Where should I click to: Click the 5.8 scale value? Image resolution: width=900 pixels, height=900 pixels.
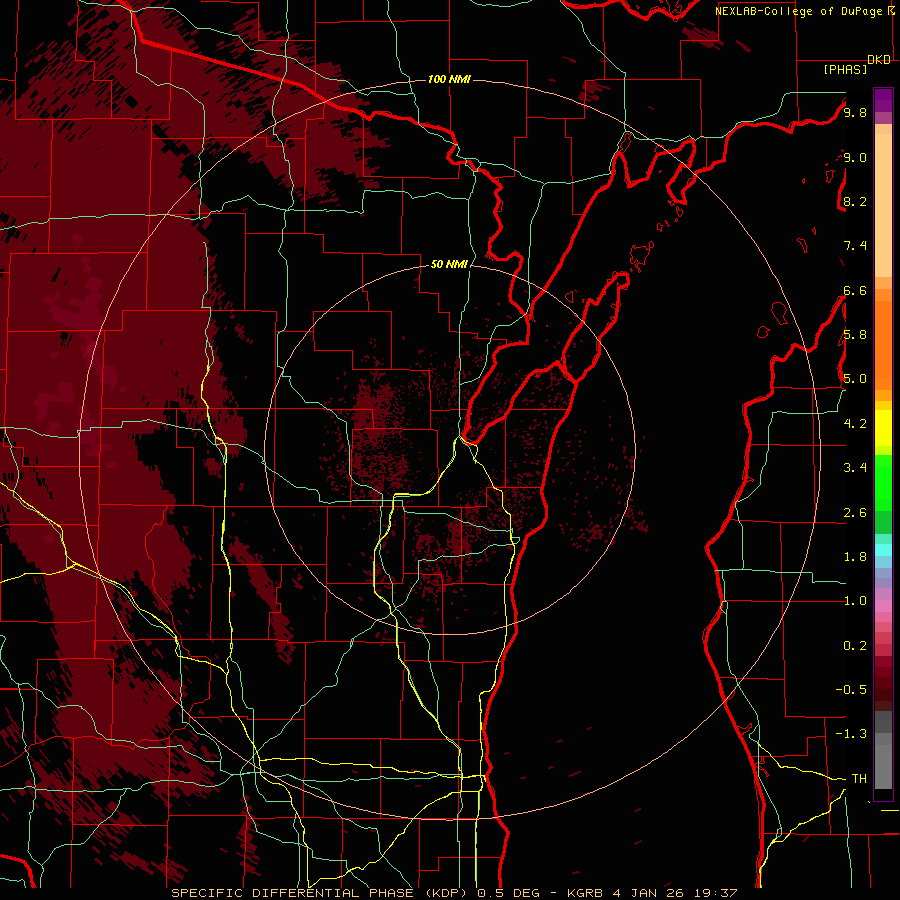click(x=855, y=335)
